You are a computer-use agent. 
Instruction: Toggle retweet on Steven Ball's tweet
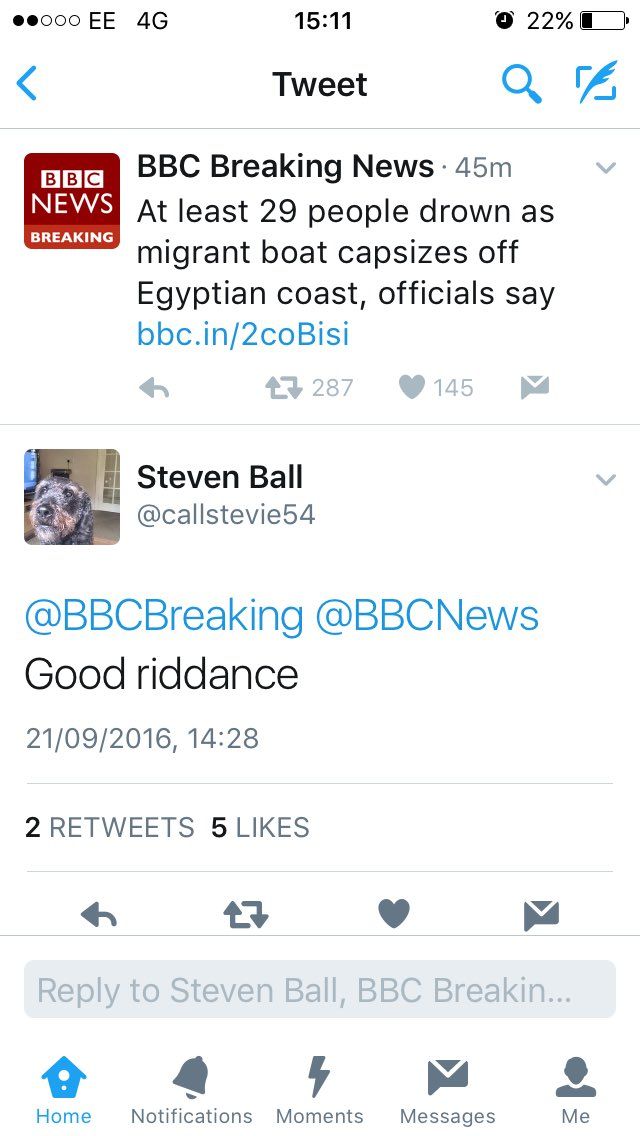point(246,915)
